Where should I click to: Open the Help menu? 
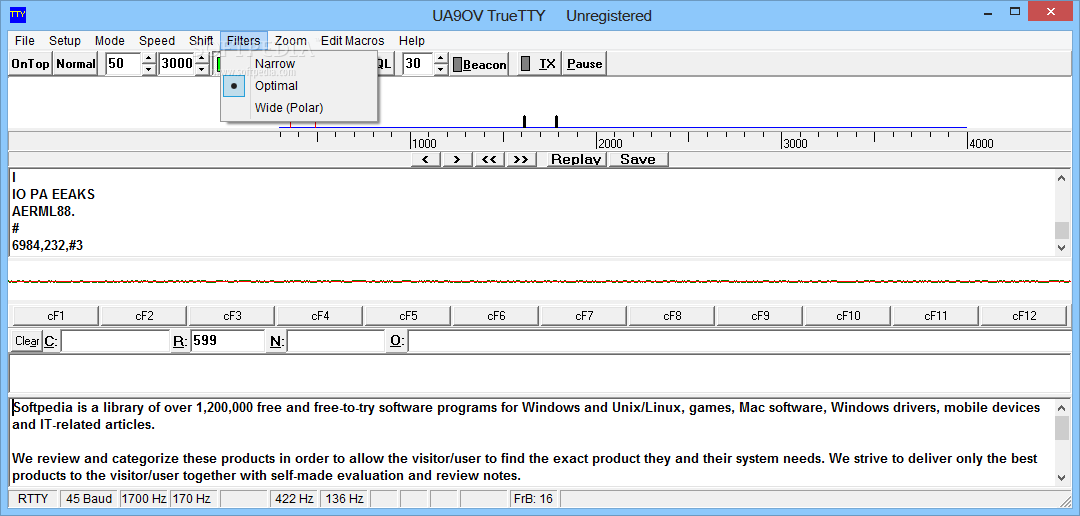(x=412, y=41)
